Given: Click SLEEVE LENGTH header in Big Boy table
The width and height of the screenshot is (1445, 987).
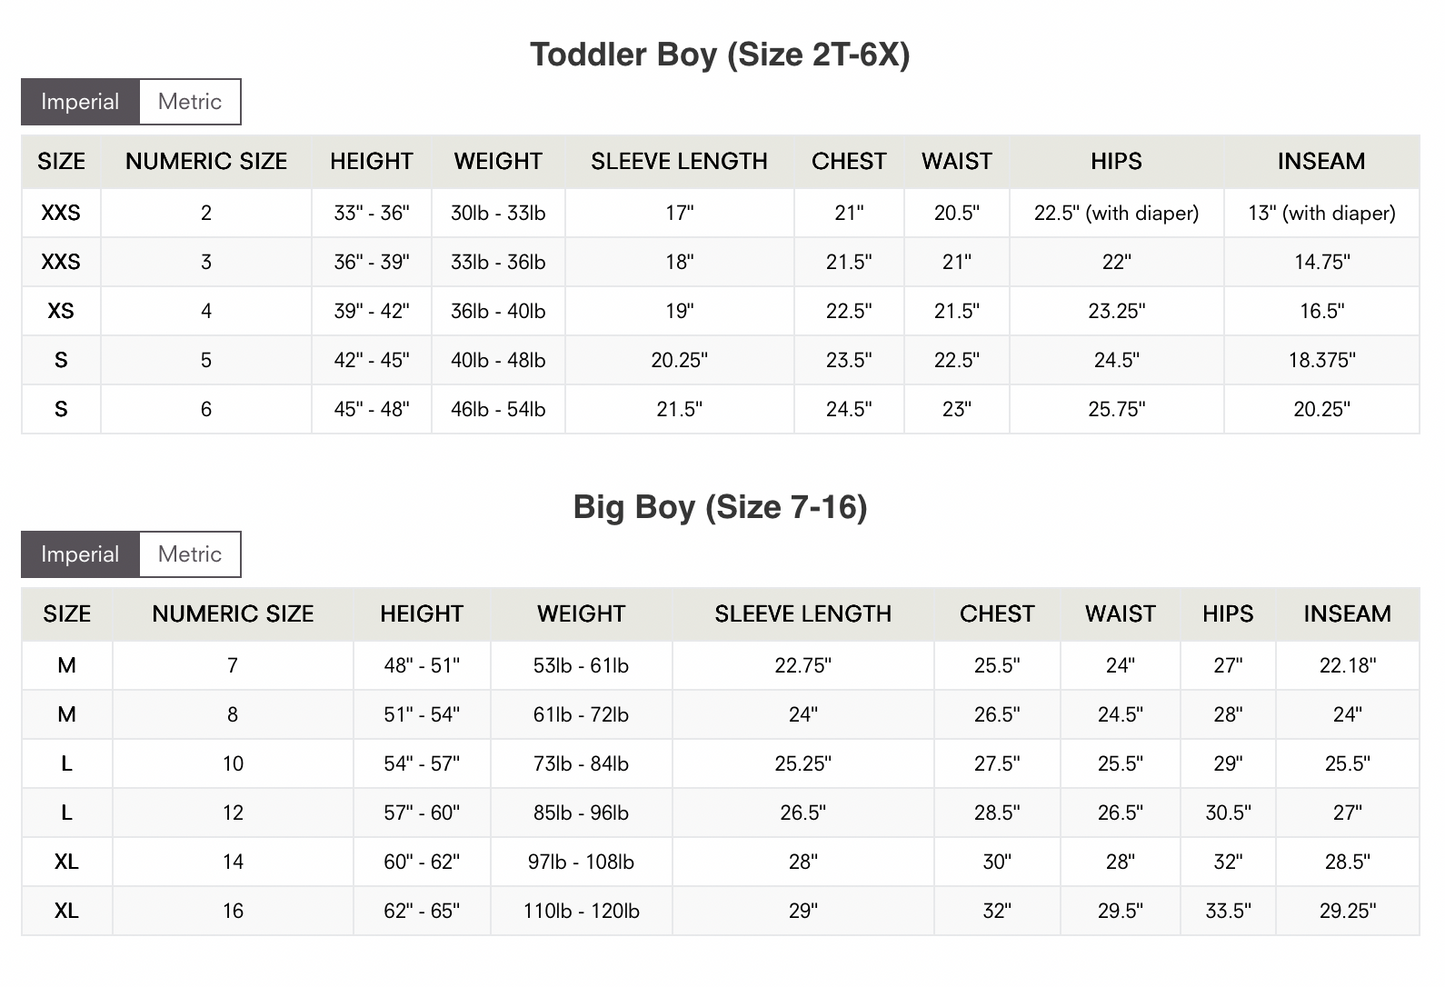Looking at the screenshot, I should tap(803, 614).
